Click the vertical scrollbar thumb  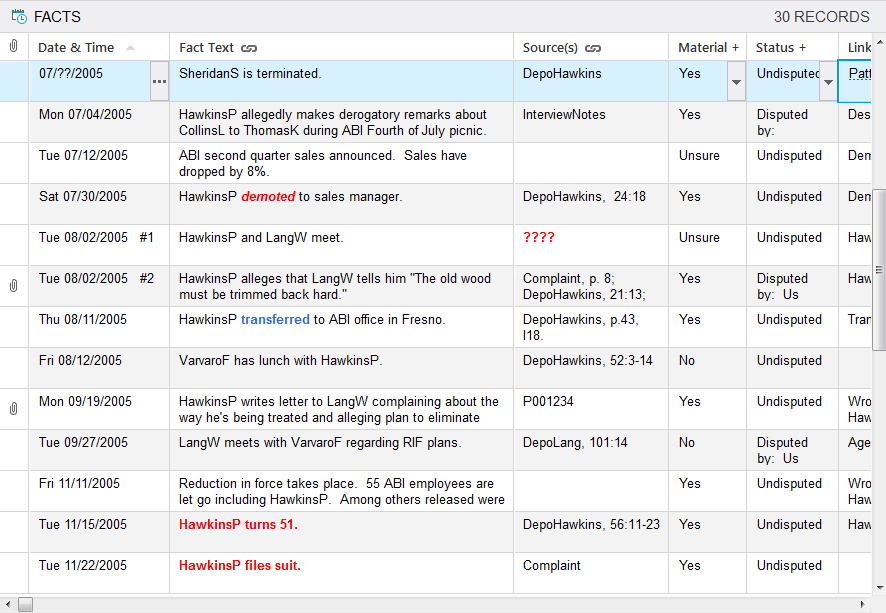click(879, 270)
